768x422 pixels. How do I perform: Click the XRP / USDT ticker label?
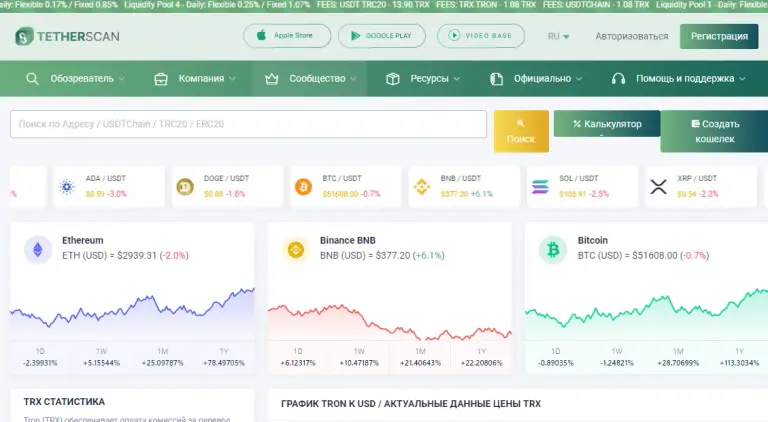[x=697, y=178]
